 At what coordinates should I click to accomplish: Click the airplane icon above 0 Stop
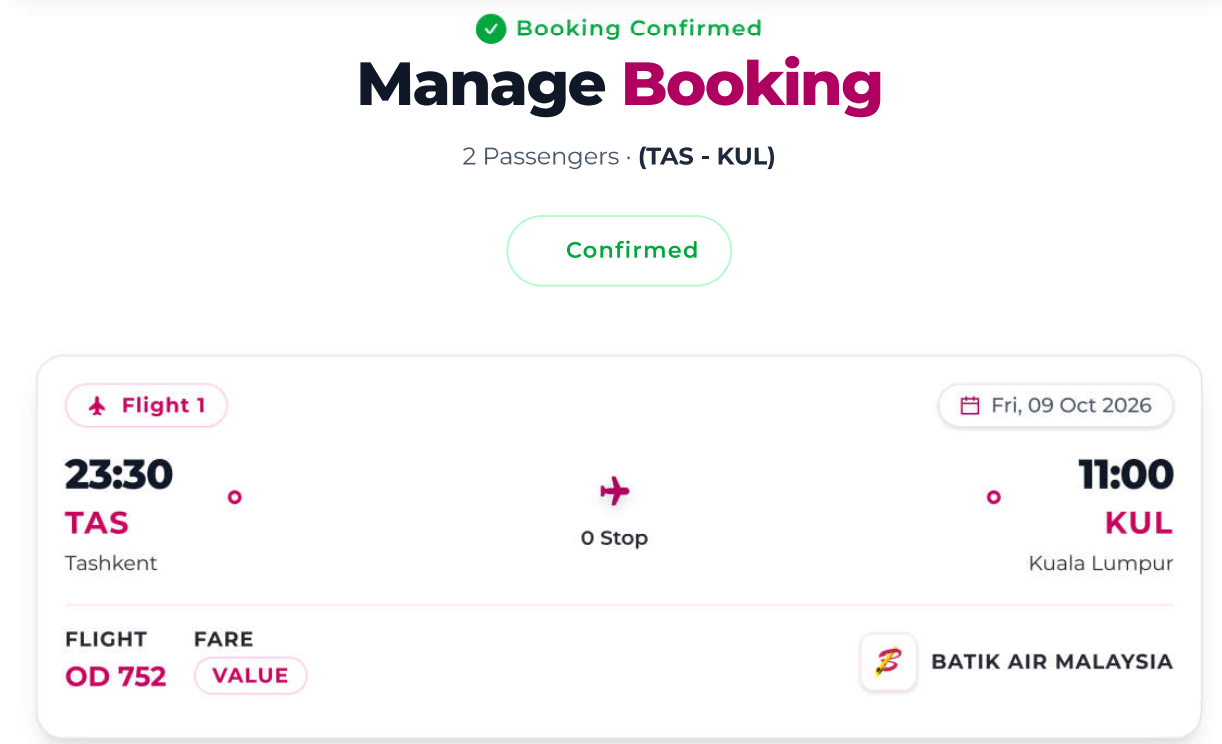(x=615, y=491)
